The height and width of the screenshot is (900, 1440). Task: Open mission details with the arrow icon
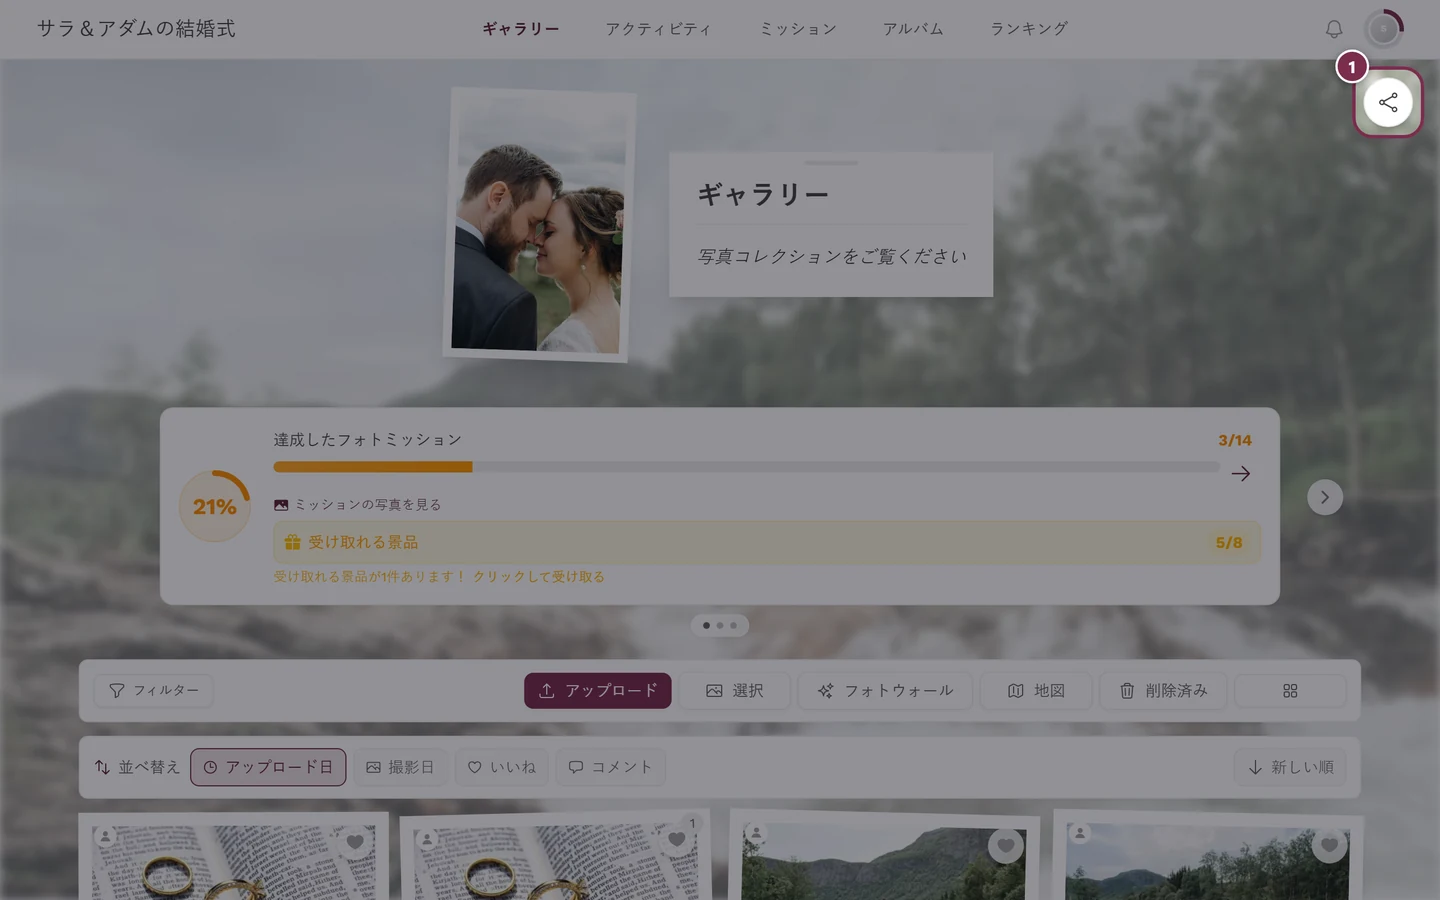(1241, 474)
